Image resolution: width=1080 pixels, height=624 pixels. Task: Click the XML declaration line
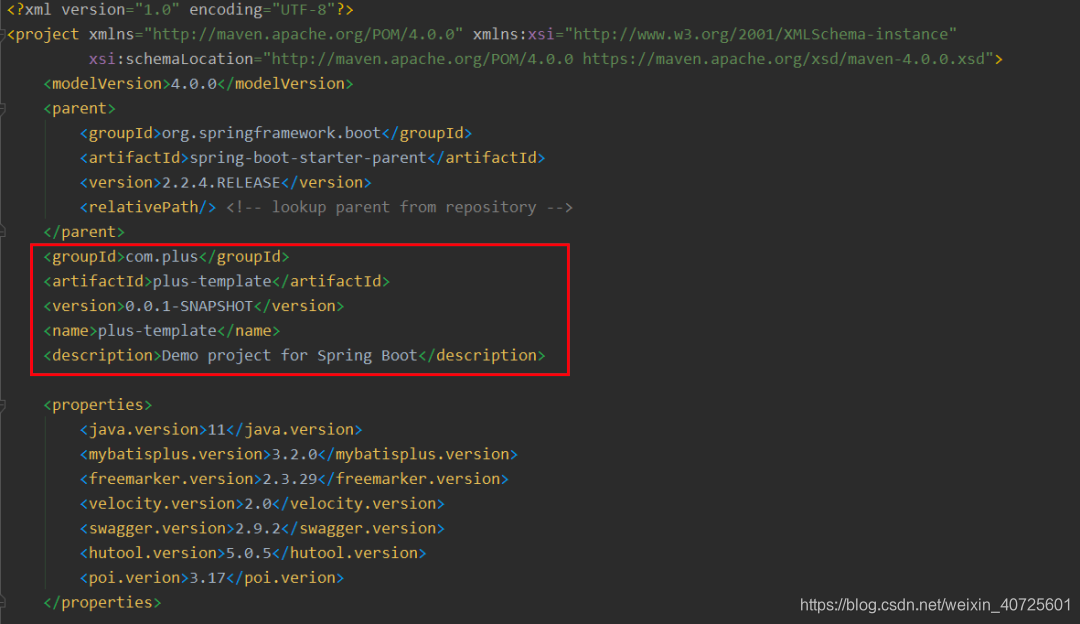[x=180, y=10]
